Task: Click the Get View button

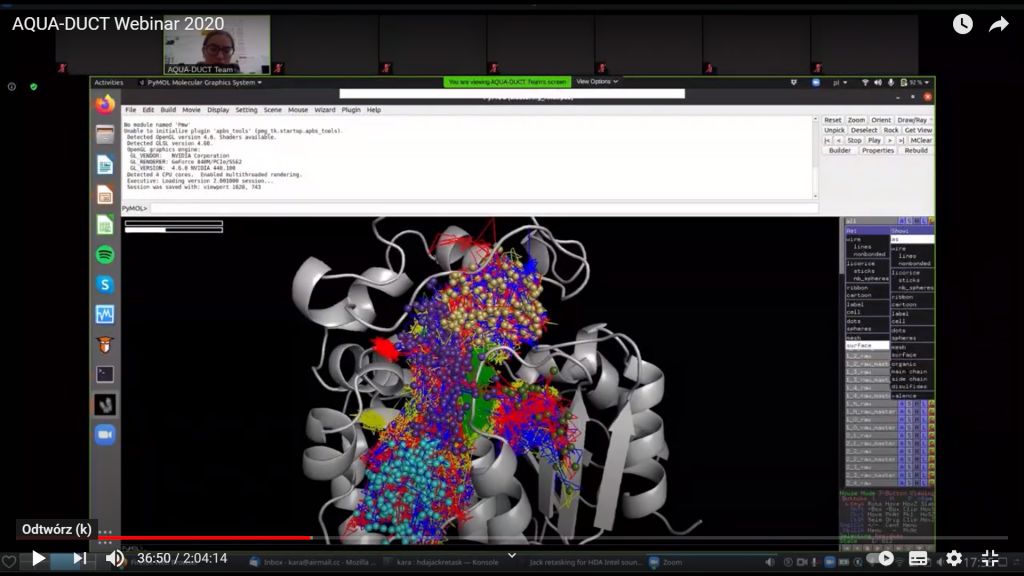Action: pyautogui.click(x=918, y=130)
